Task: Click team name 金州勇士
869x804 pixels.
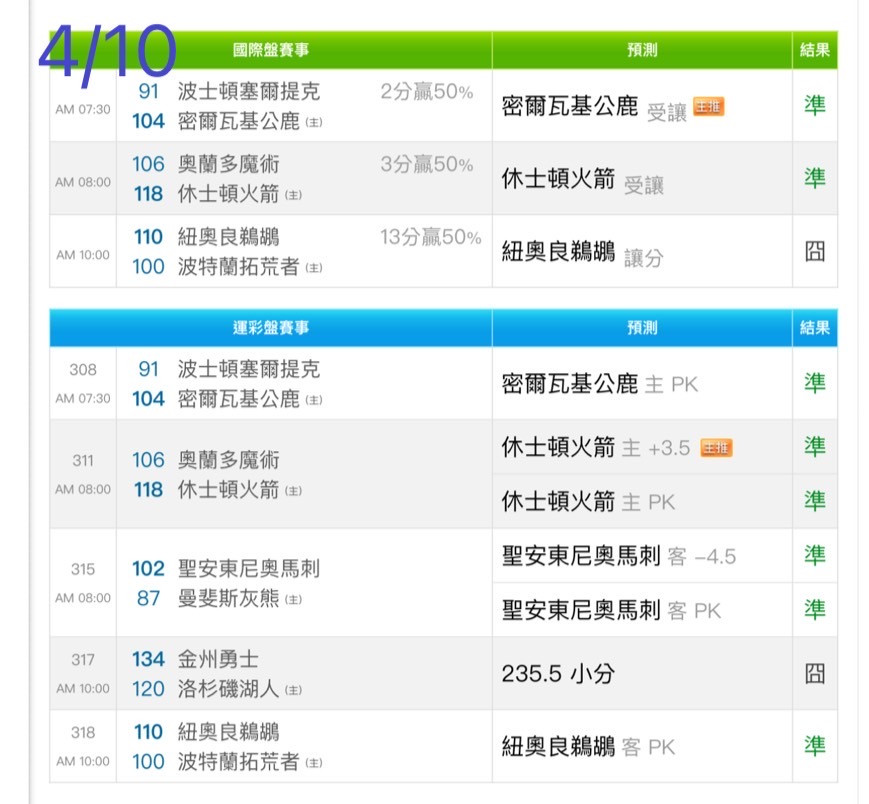Action: (x=218, y=659)
